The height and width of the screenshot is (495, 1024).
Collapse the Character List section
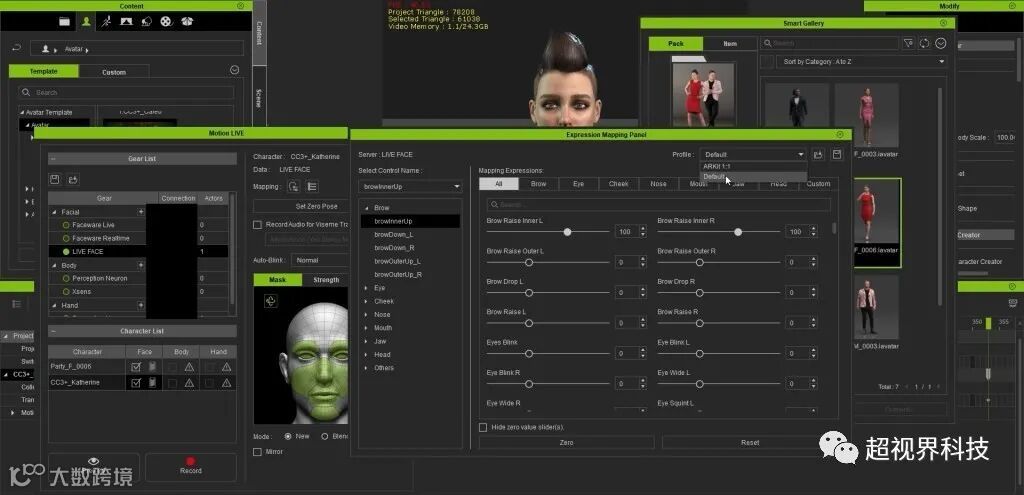(x=53, y=331)
